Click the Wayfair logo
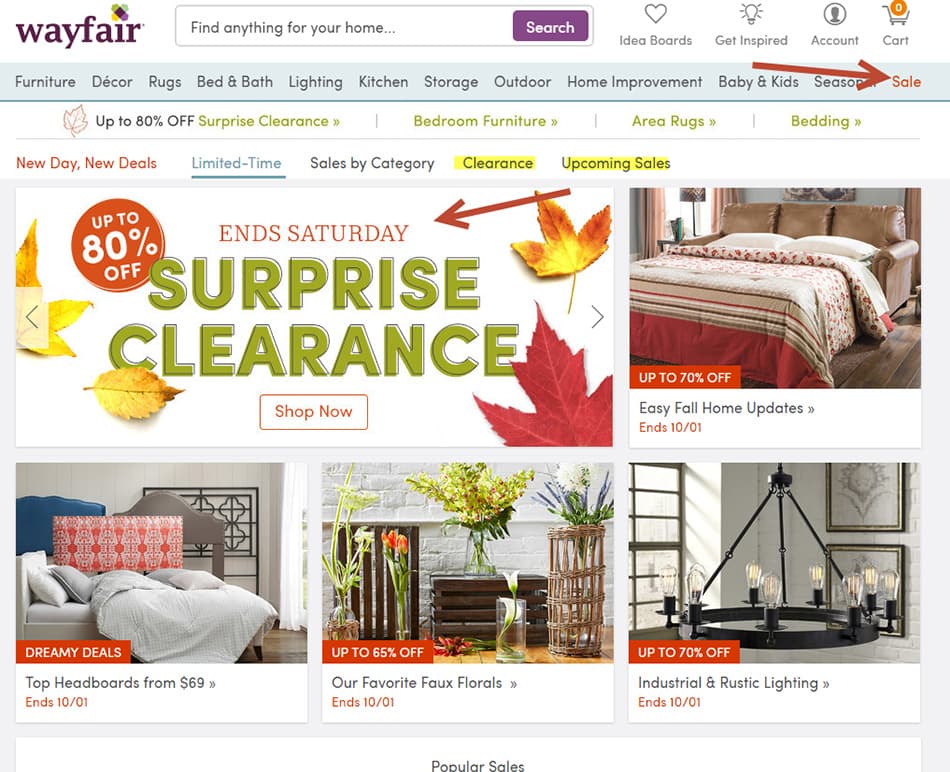 coord(79,25)
